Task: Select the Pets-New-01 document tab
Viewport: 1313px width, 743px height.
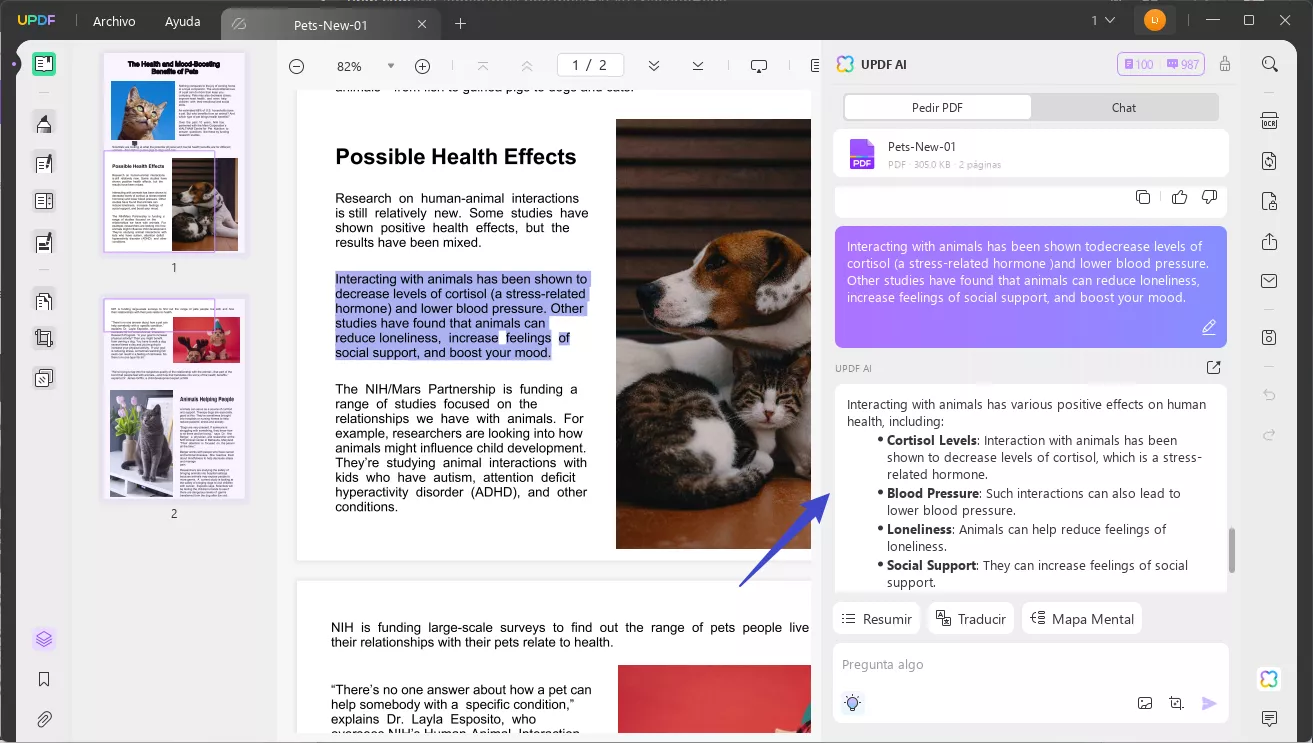Action: (x=330, y=25)
